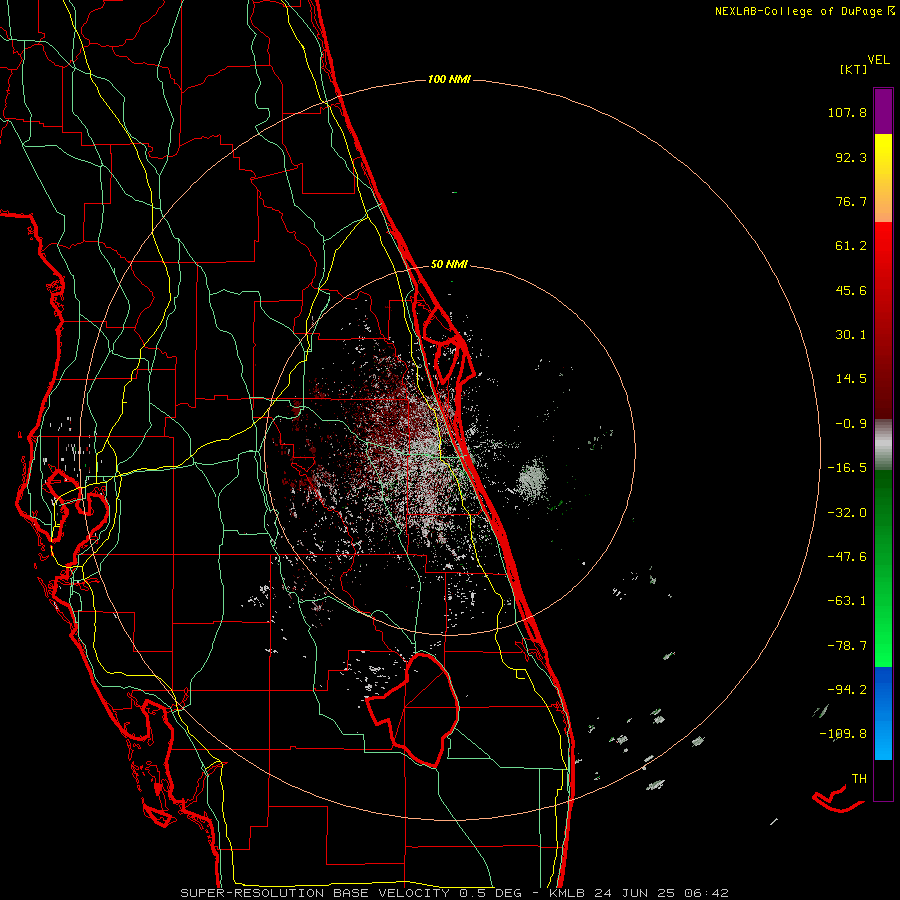Viewport: 900px width, 900px height.
Task: Select the 14.5 scale value
Action: point(851,379)
